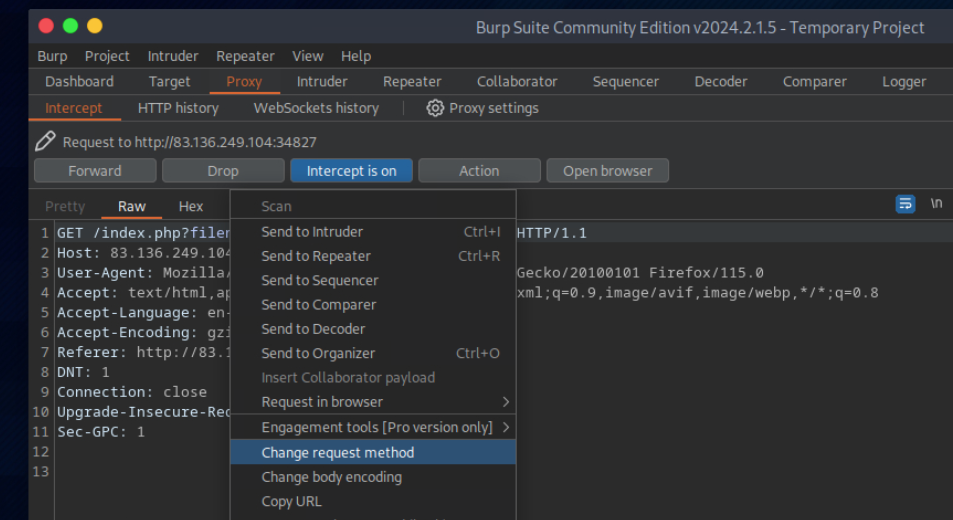The height and width of the screenshot is (520, 953).
Task: Open Proxy settings via gear icon
Action: click(x=435, y=108)
